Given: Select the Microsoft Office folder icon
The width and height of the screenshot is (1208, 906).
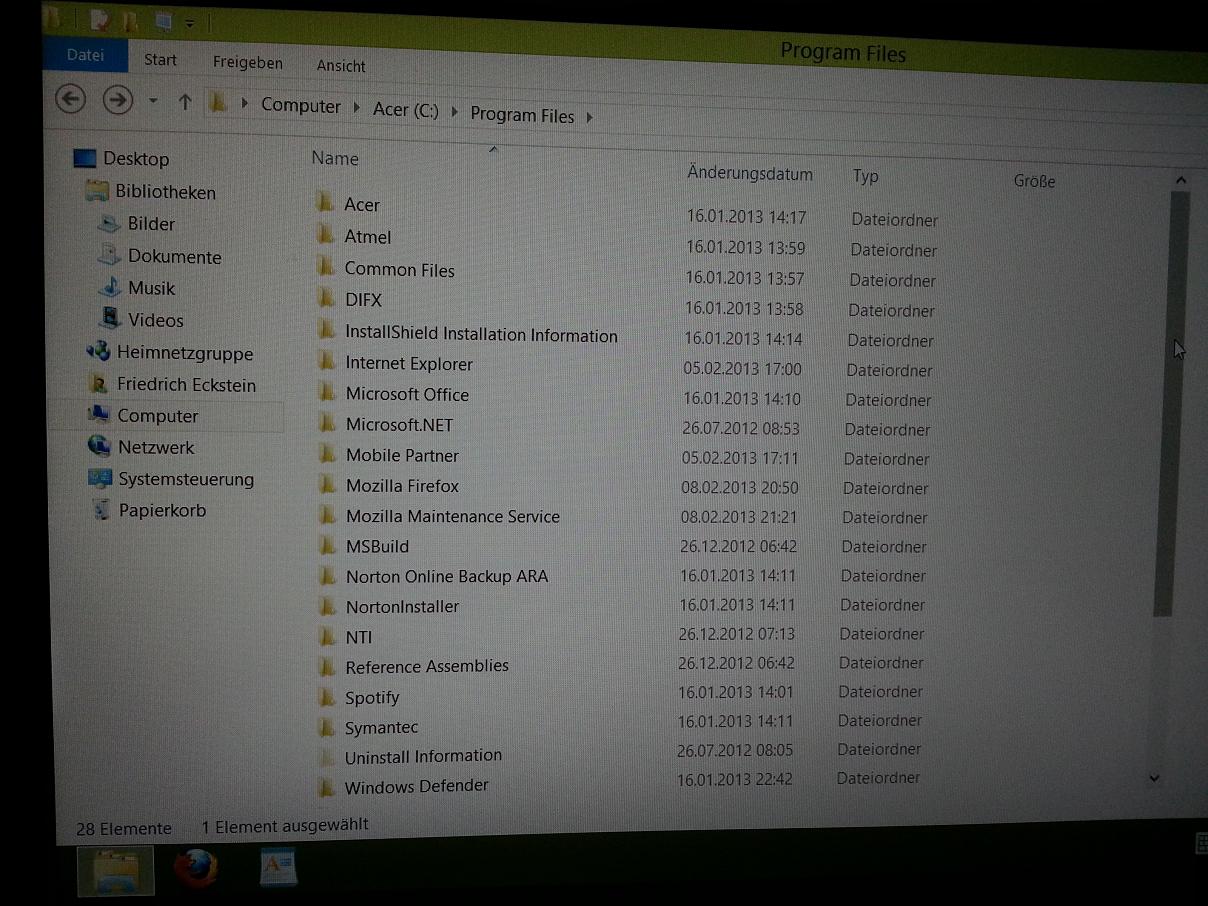Looking at the screenshot, I should [327, 392].
